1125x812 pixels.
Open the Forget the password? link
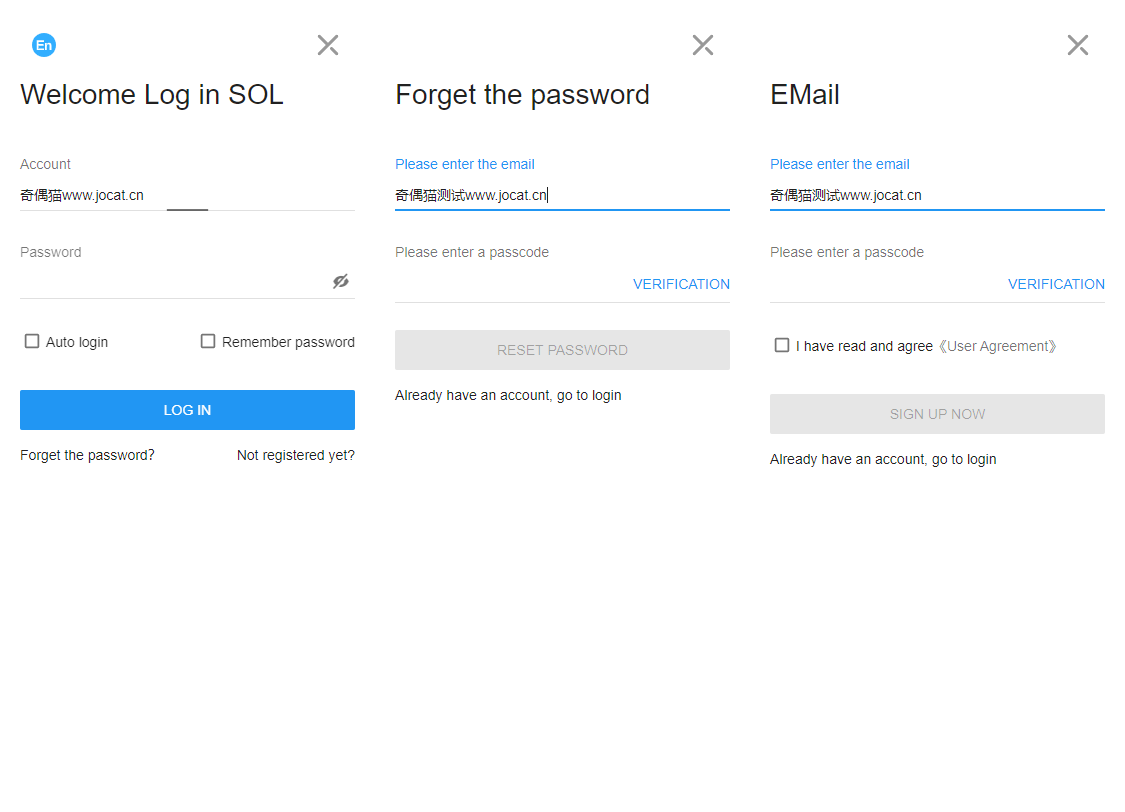tap(88, 455)
